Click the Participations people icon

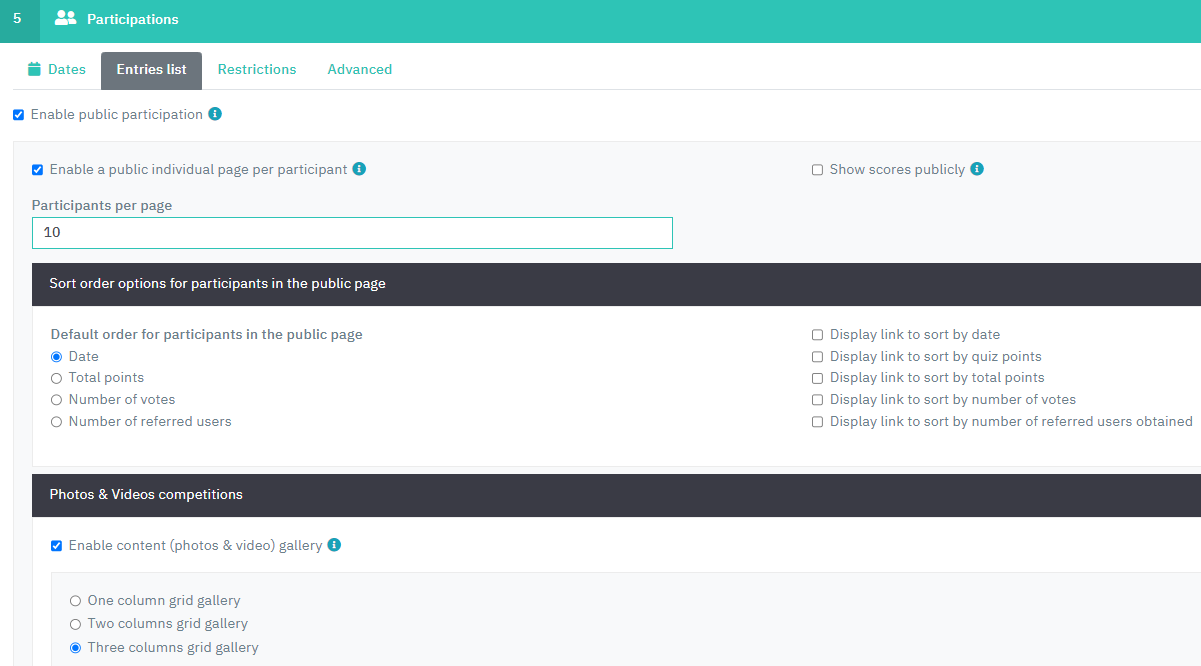point(66,18)
